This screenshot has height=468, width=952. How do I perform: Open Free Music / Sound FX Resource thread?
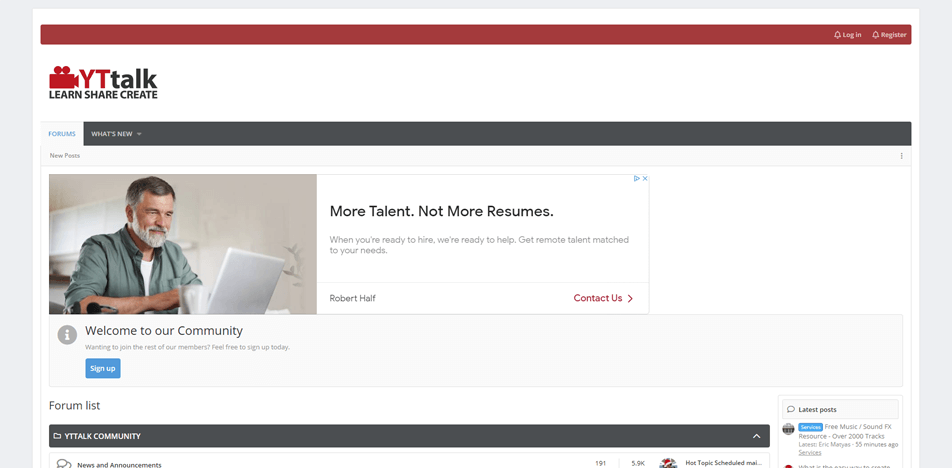coord(844,432)
